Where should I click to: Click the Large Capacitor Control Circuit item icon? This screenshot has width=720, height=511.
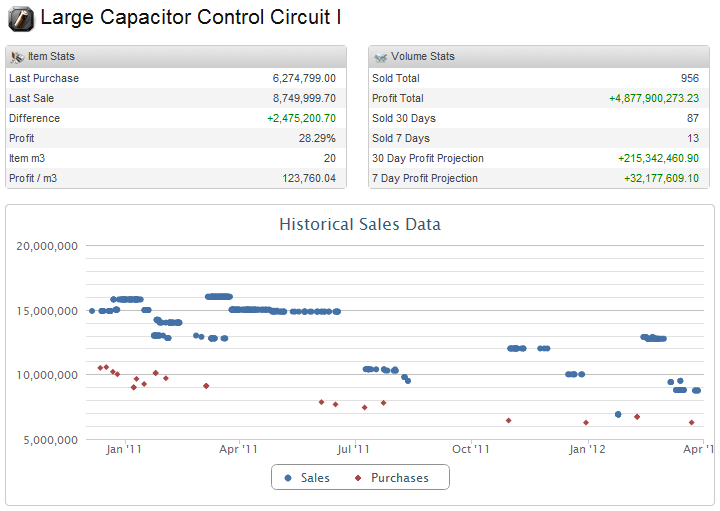click(x=20, y=18)
